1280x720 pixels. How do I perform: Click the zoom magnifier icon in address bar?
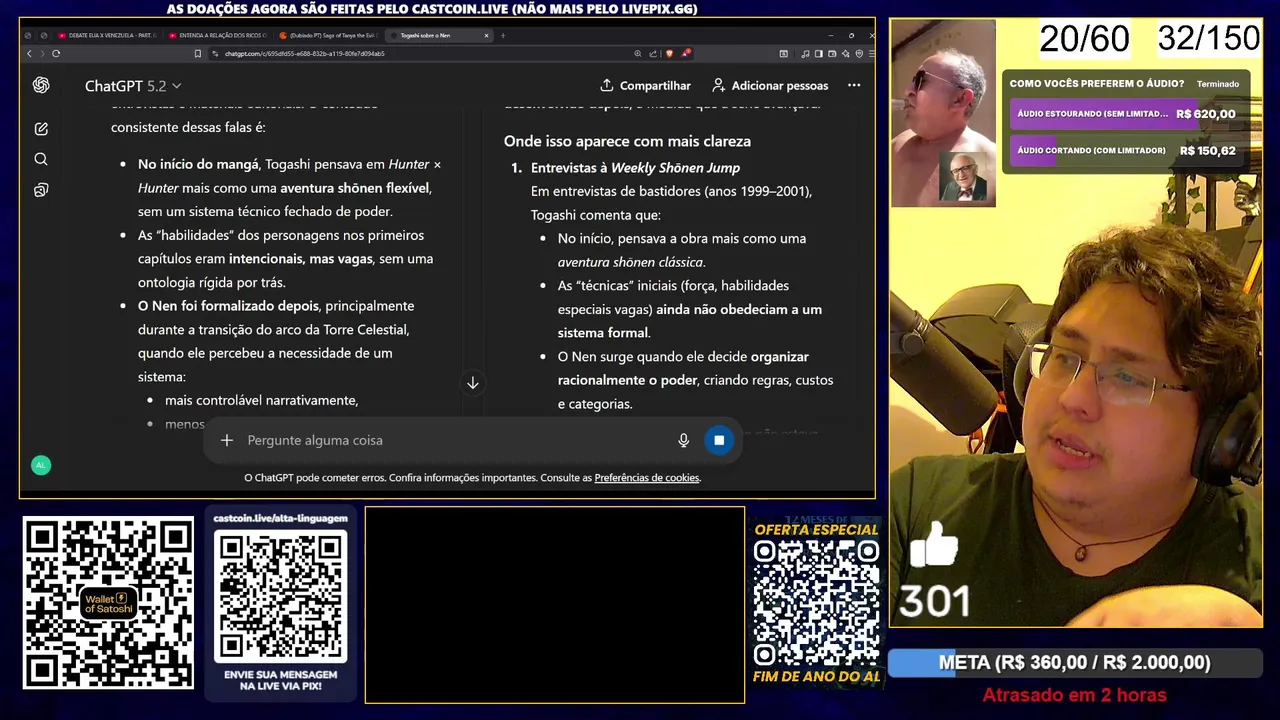click(638, 54)
